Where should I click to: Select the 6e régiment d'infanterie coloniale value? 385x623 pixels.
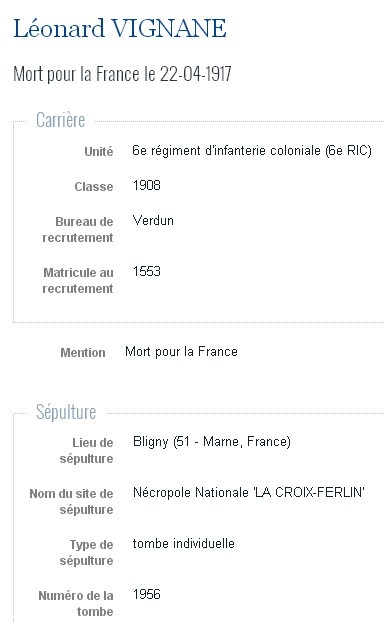[252, 151]
